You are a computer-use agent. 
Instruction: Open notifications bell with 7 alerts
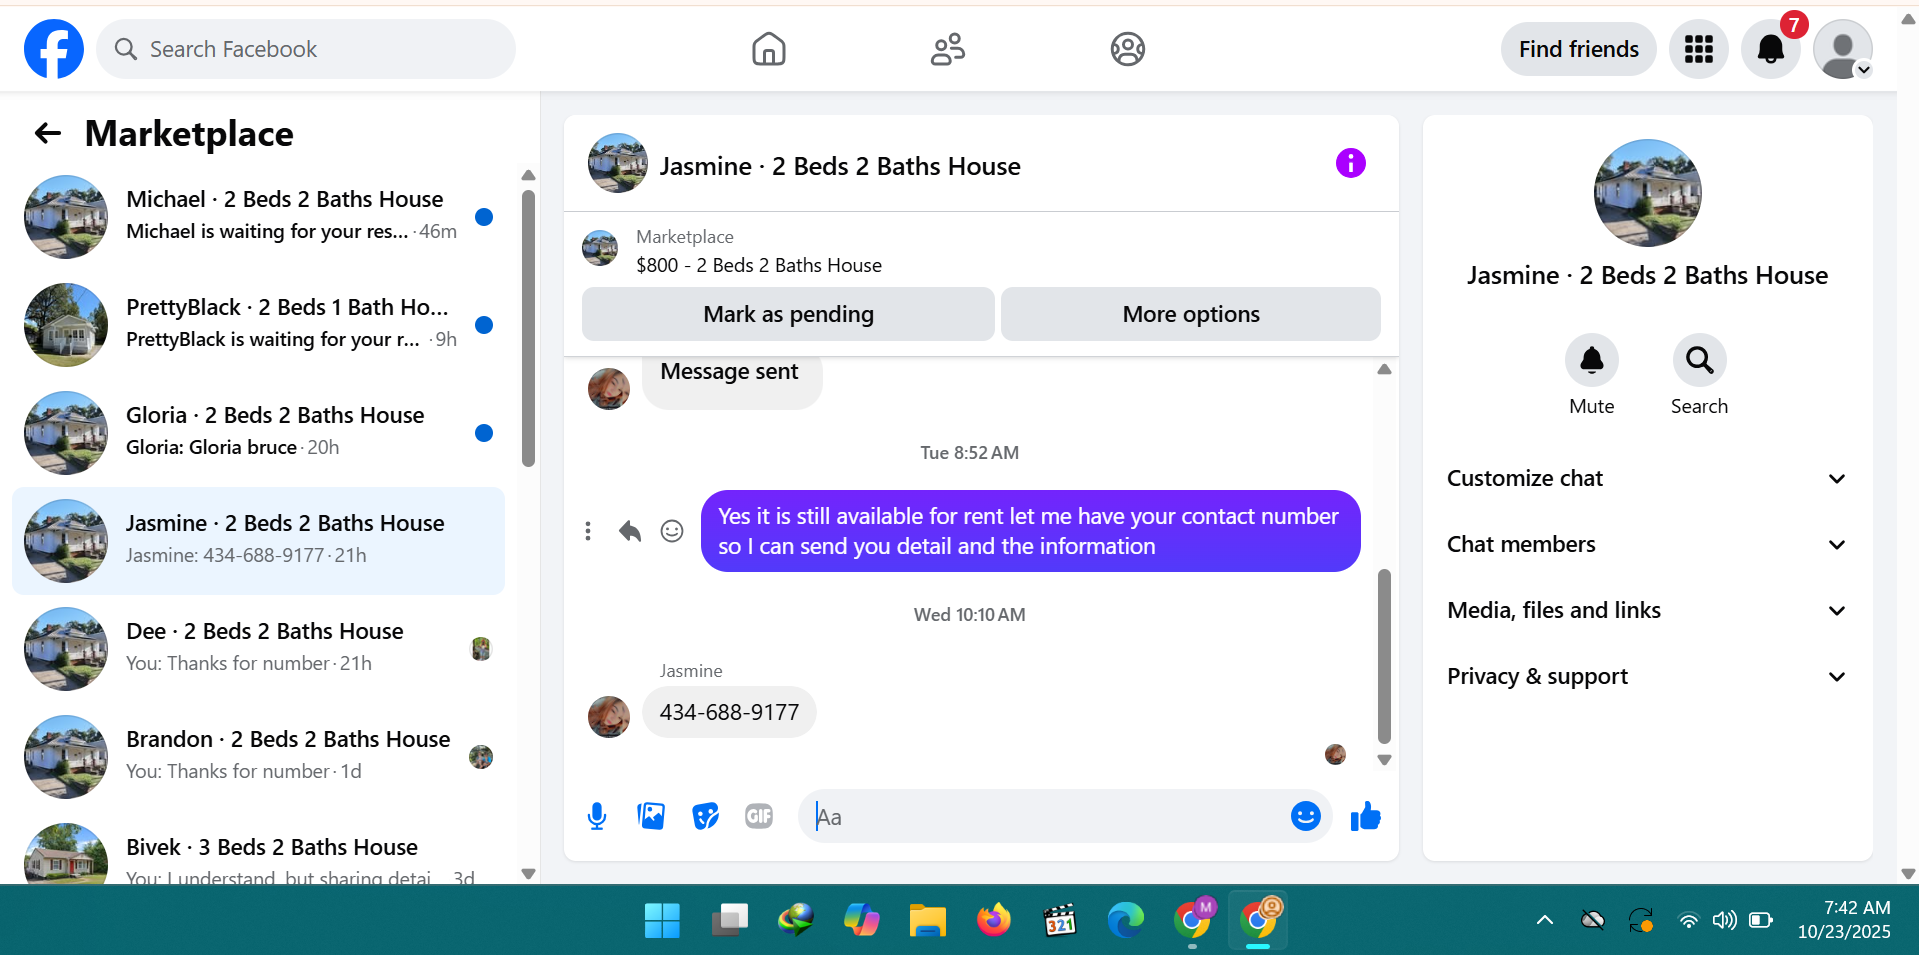pyautogui.click(x=1770, y=49)
